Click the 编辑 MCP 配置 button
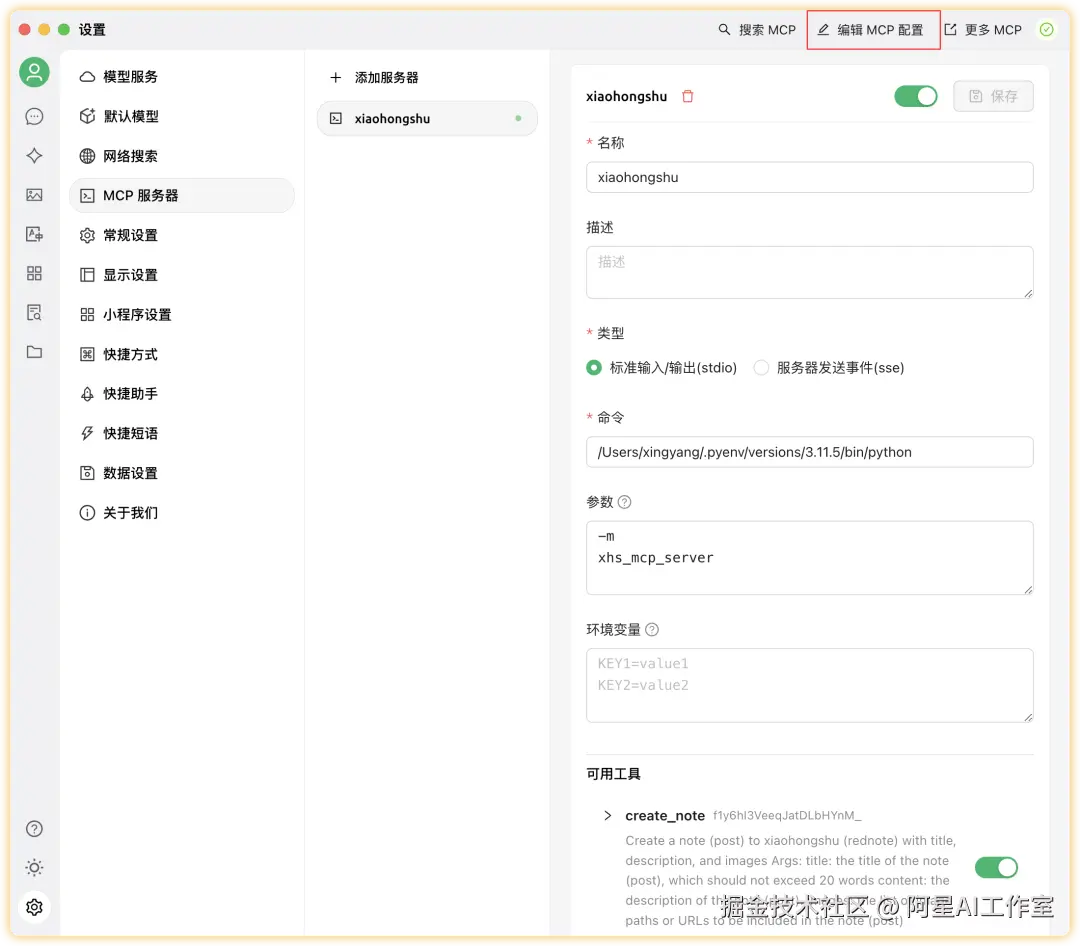The width and height of the screenshot is (1080, 946). 873,29
